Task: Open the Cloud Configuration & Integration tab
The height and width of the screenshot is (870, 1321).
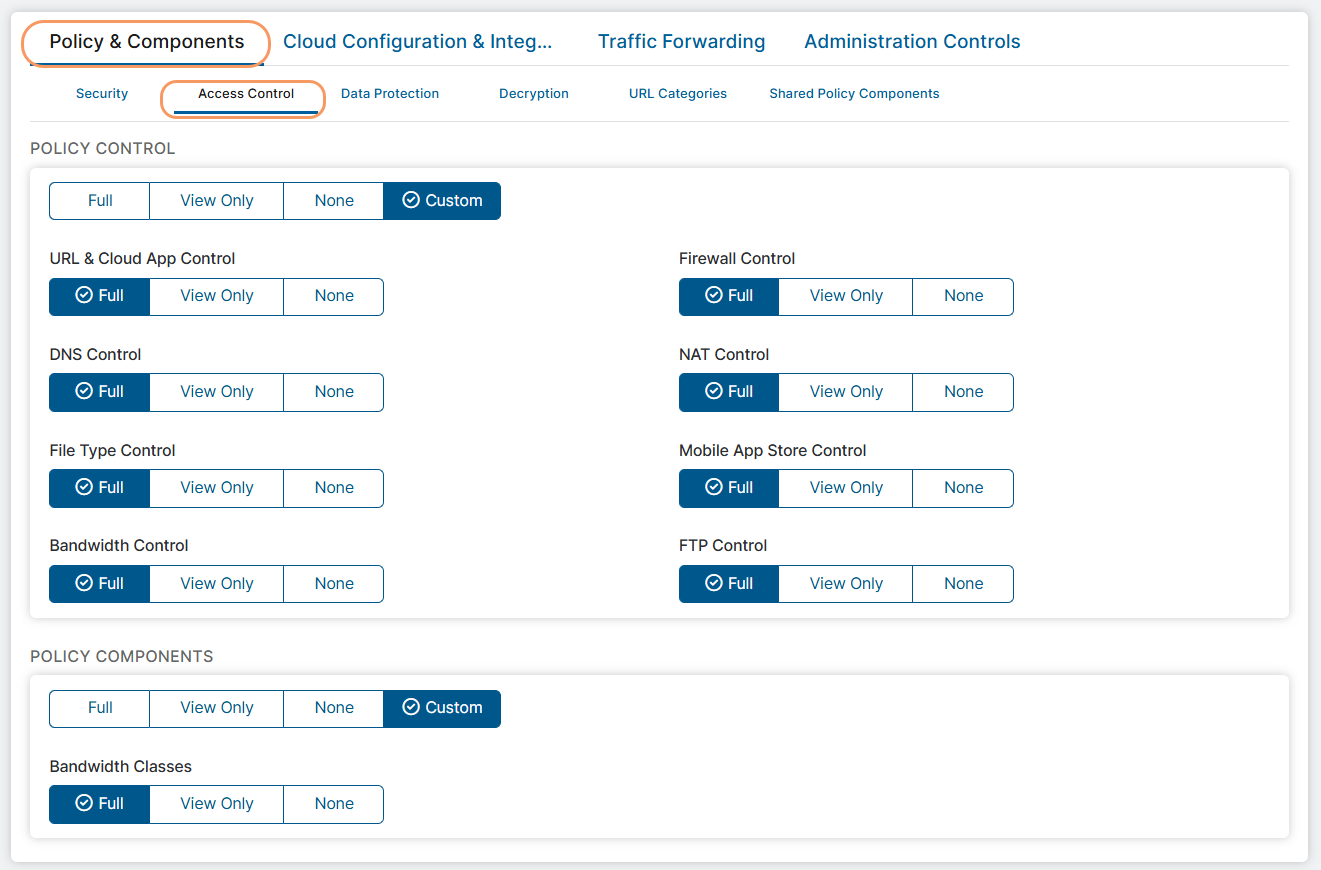Action: (417, 42)
